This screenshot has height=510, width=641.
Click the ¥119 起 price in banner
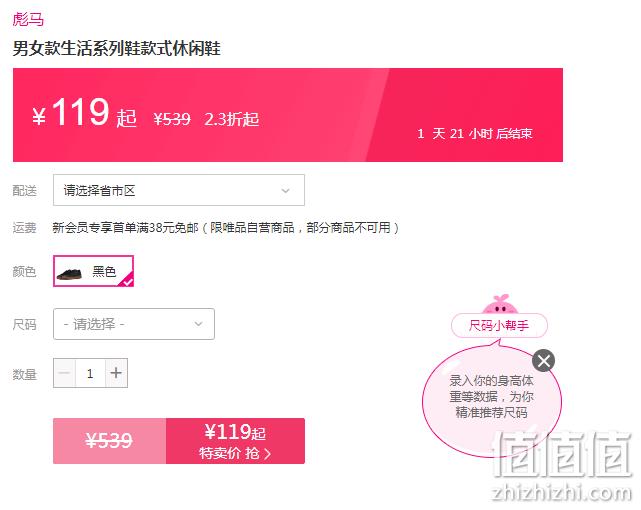(84, 112)
